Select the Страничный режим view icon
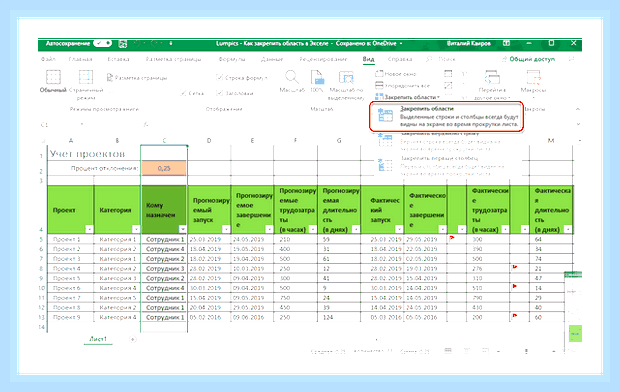 click(85, 77)
